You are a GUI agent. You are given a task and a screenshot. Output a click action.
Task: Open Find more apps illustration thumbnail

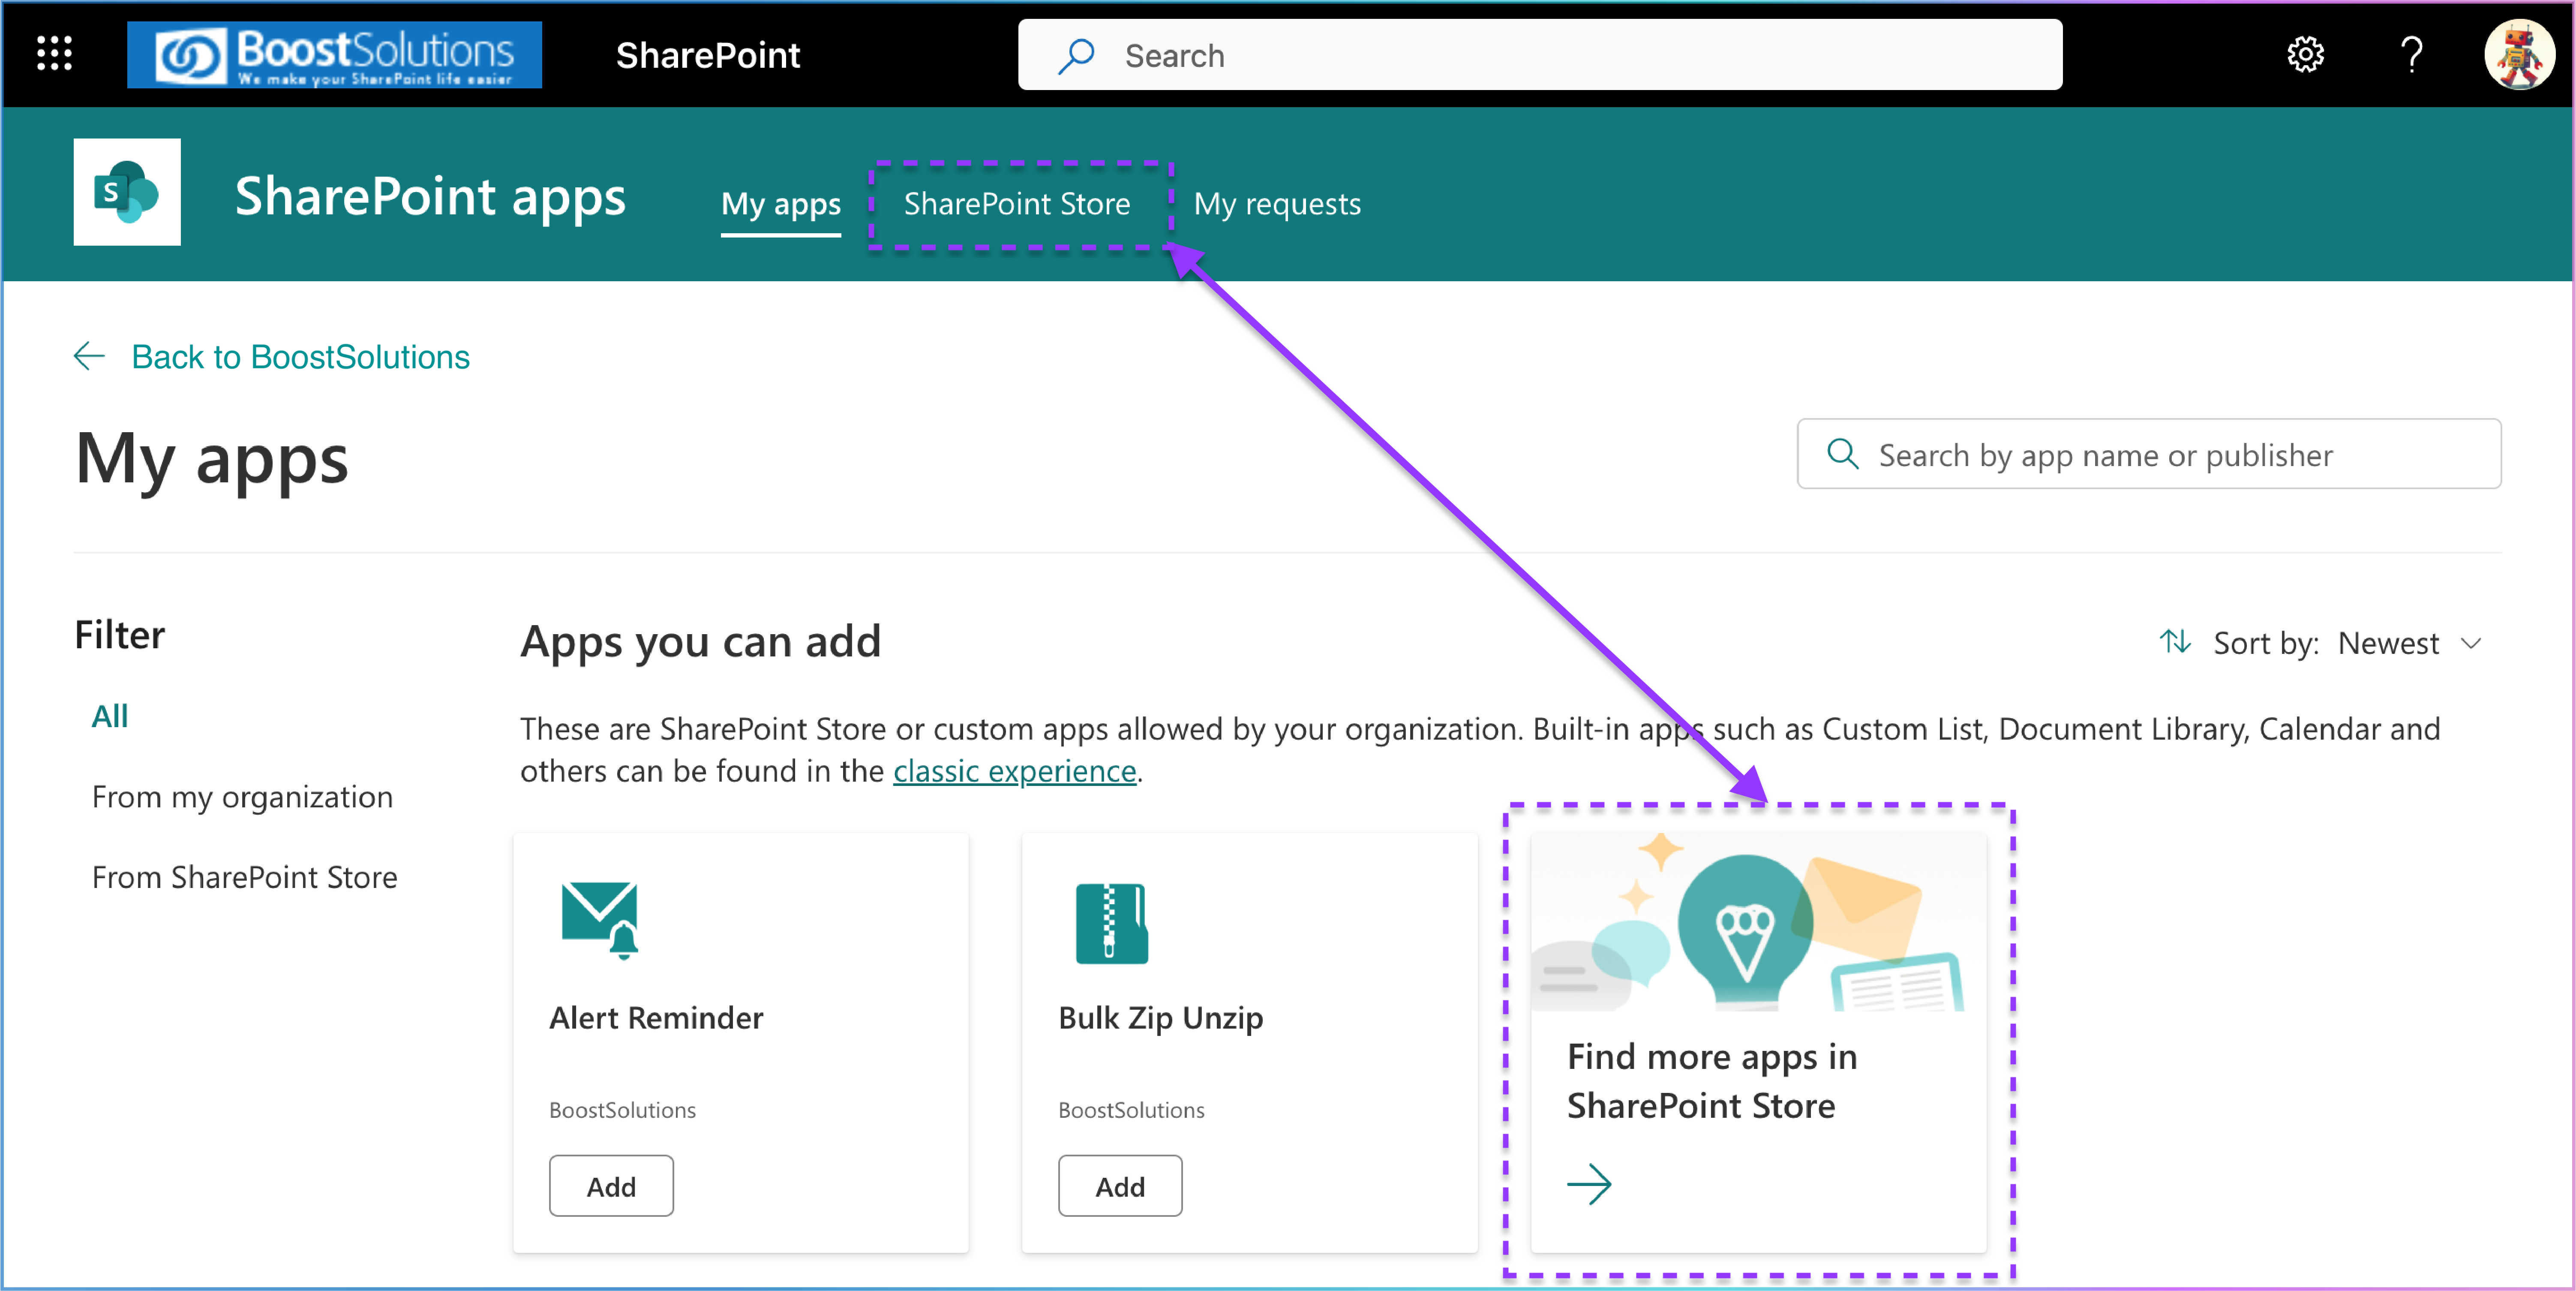coord(1758,921)
